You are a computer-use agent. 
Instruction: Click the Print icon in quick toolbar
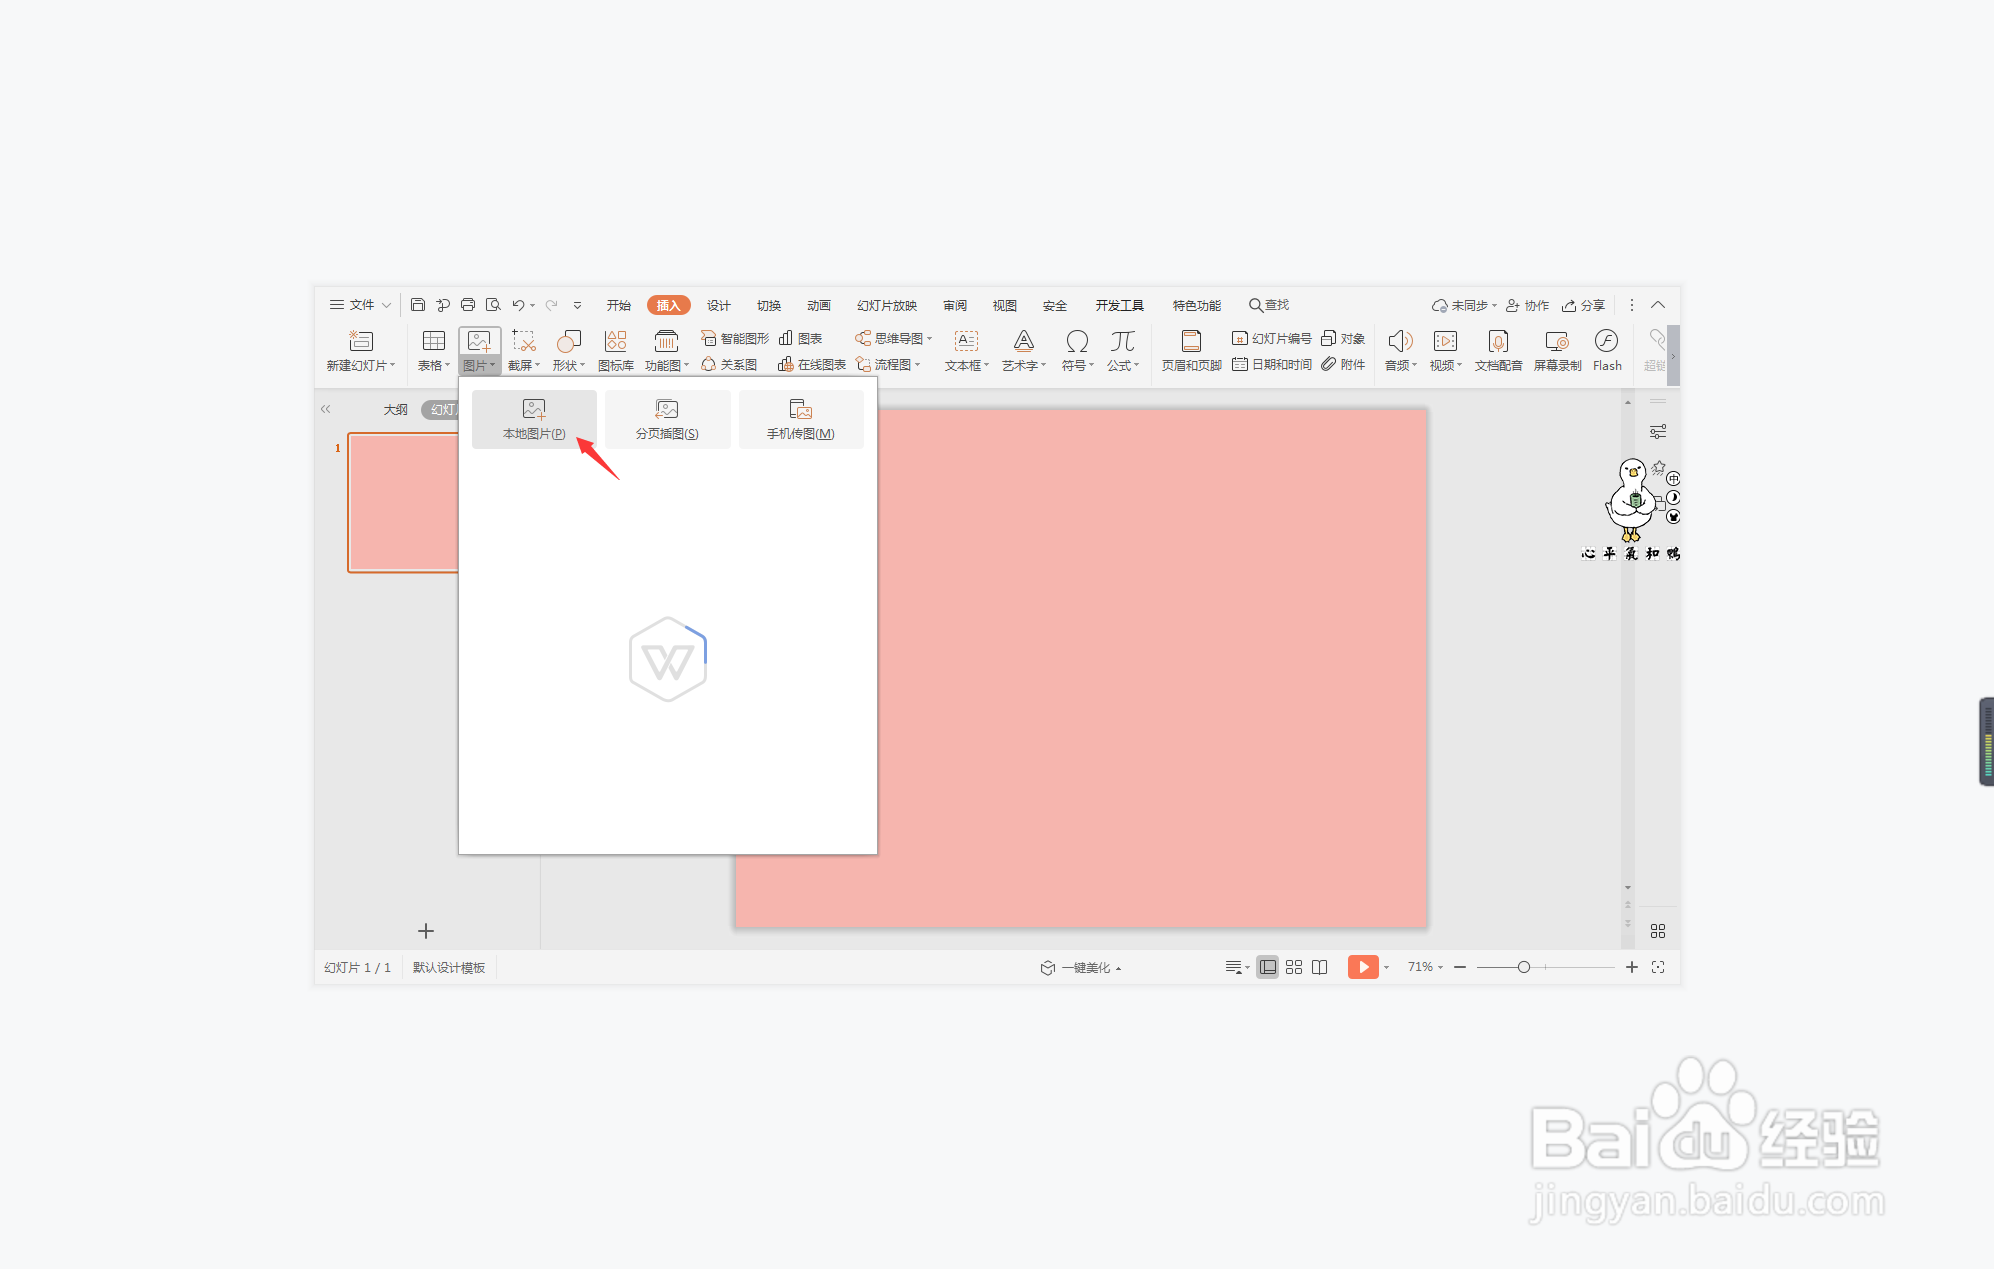click(x=468, y=305)
